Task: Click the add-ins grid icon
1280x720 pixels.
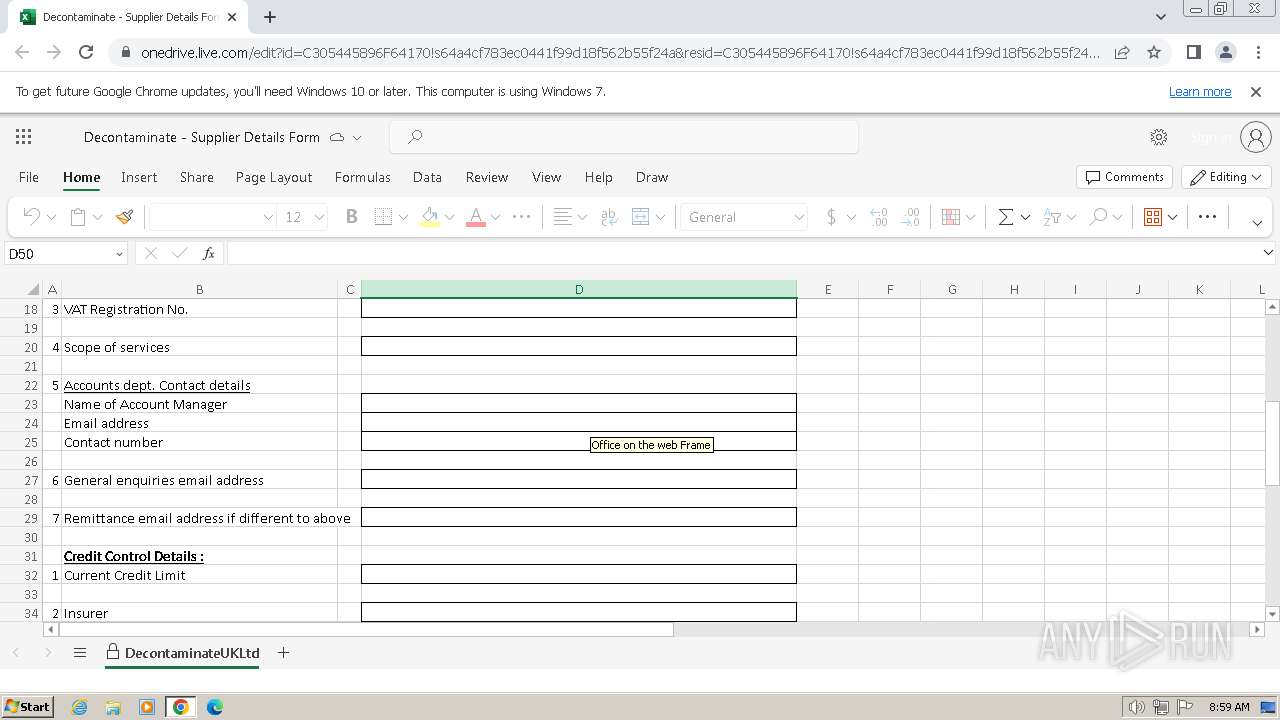Action: pos(1153,217)
